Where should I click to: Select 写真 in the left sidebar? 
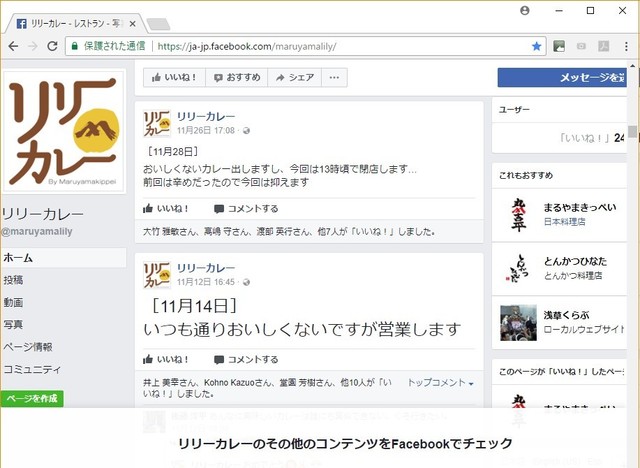pos(14,324)
